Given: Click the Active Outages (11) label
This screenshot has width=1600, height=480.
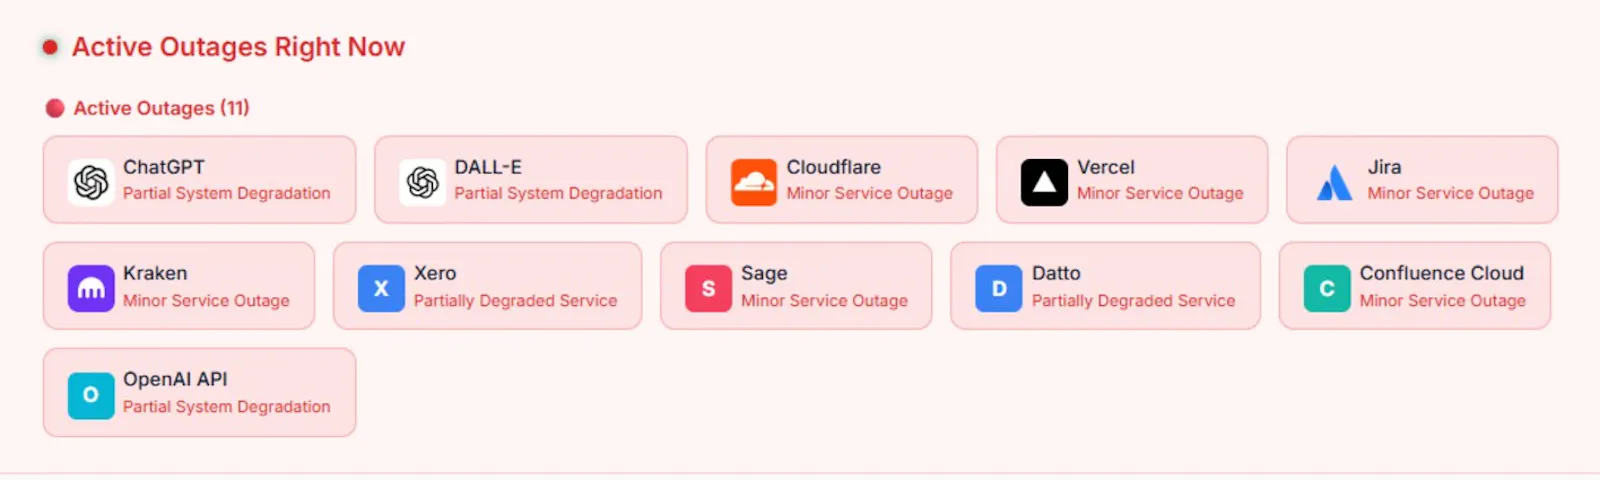Looking at the screenshot, I should click(x=161, y=108).
